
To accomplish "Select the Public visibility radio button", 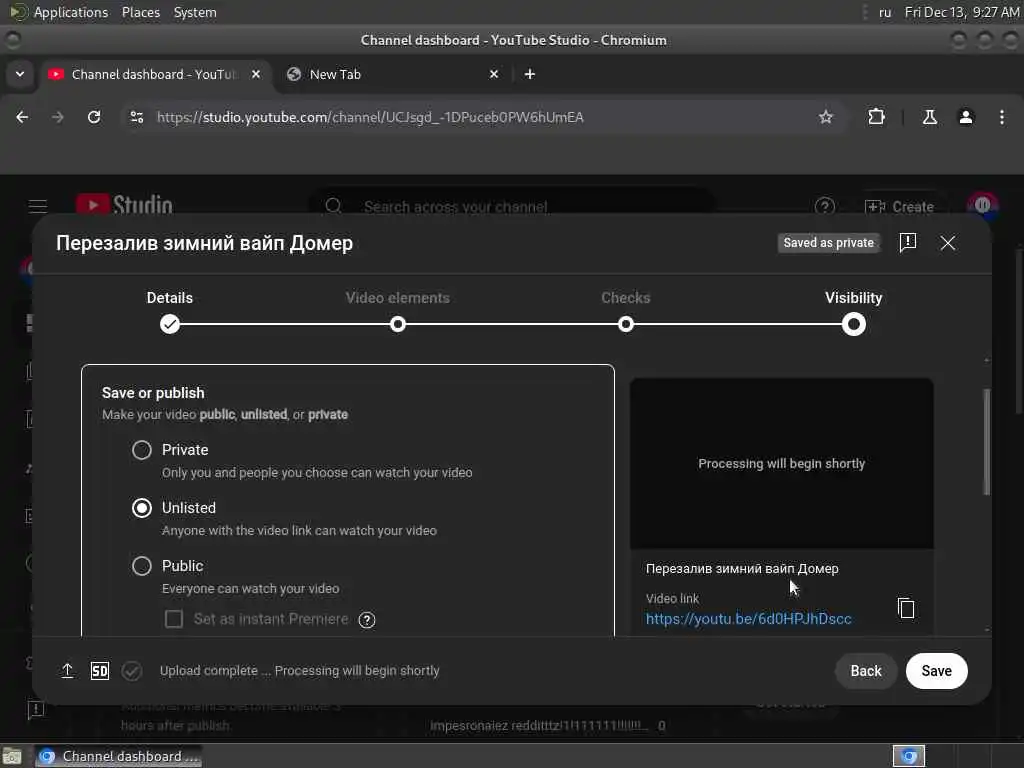I will [x=142, y=566].
